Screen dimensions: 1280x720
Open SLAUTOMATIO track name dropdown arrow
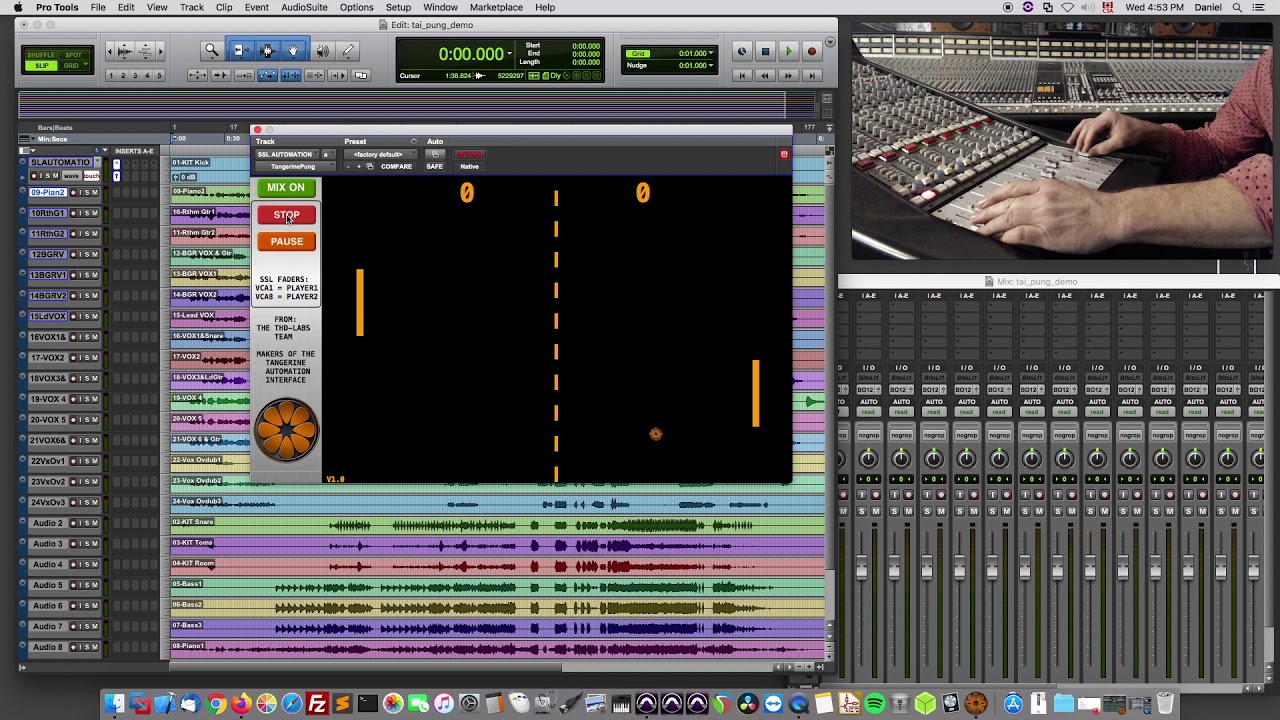[96, 162]
